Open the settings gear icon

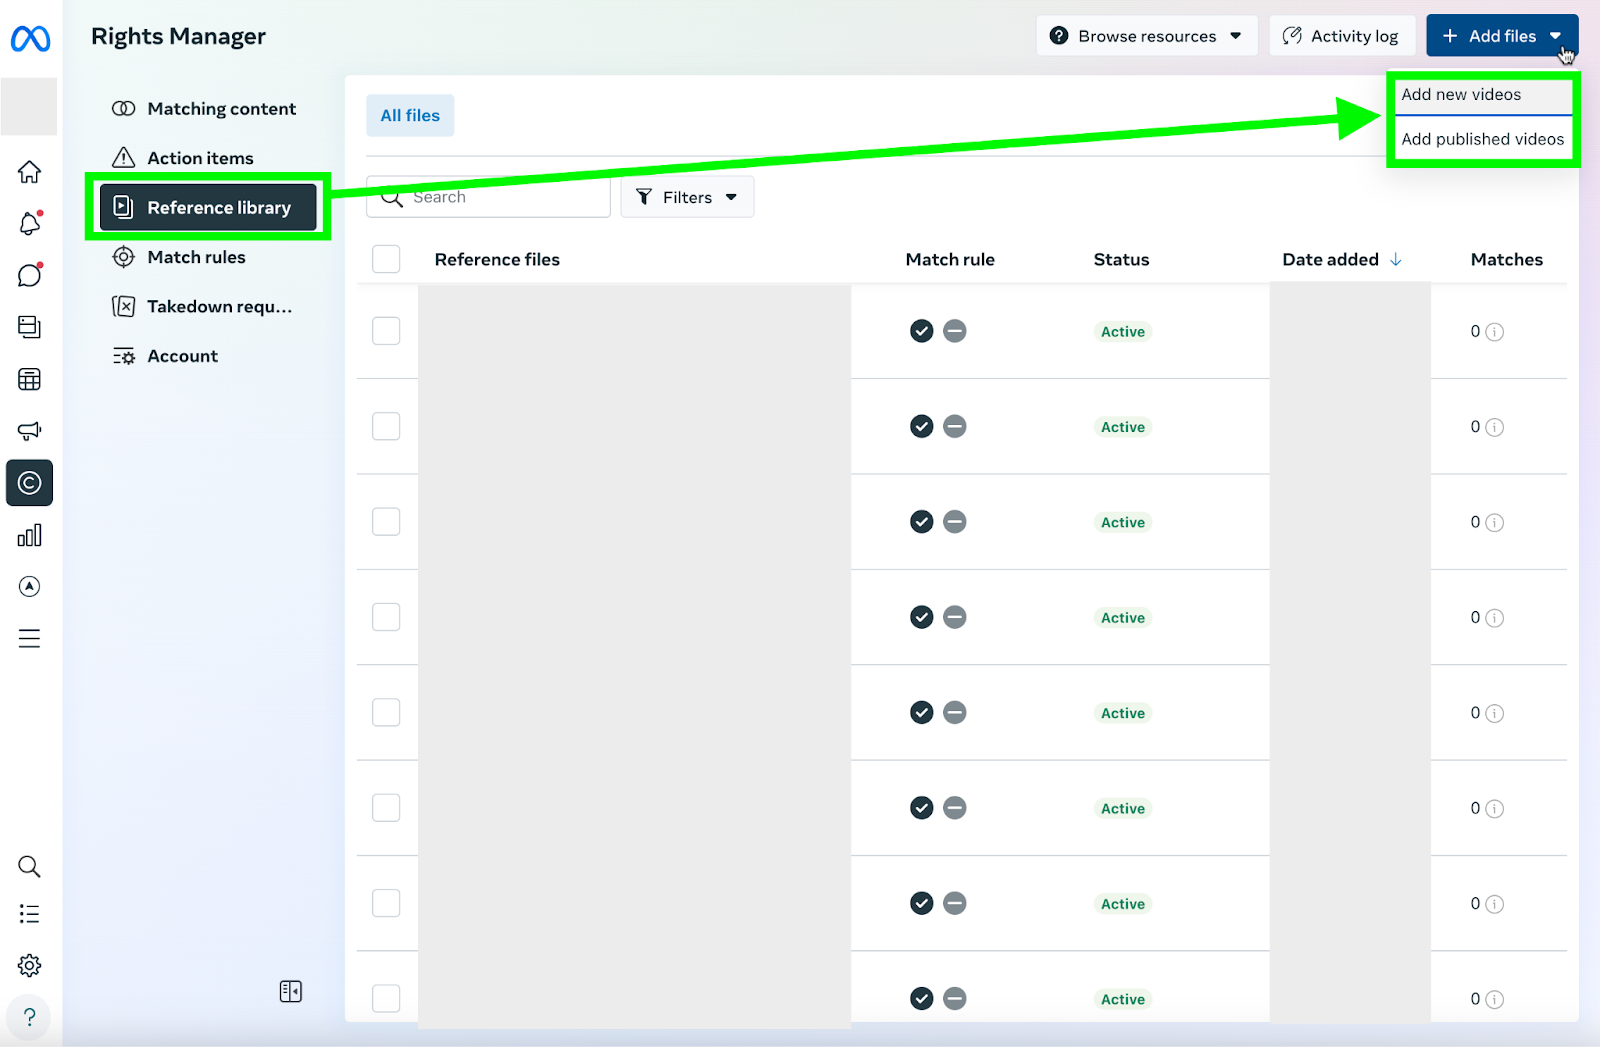coord(30,965)
